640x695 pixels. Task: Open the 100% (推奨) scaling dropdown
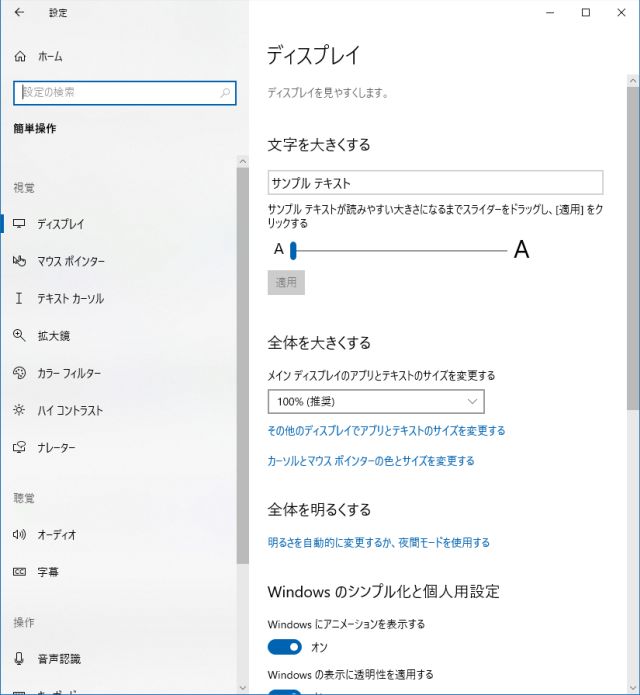[x=376, y=402]
